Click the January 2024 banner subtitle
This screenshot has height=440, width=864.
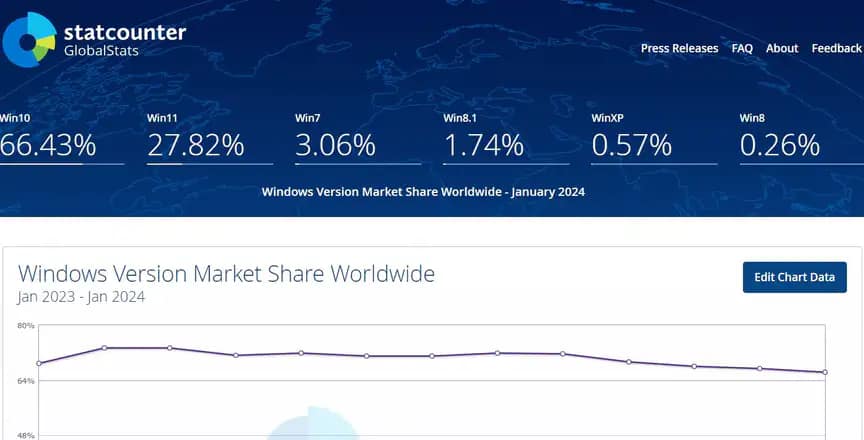(422, 191)
